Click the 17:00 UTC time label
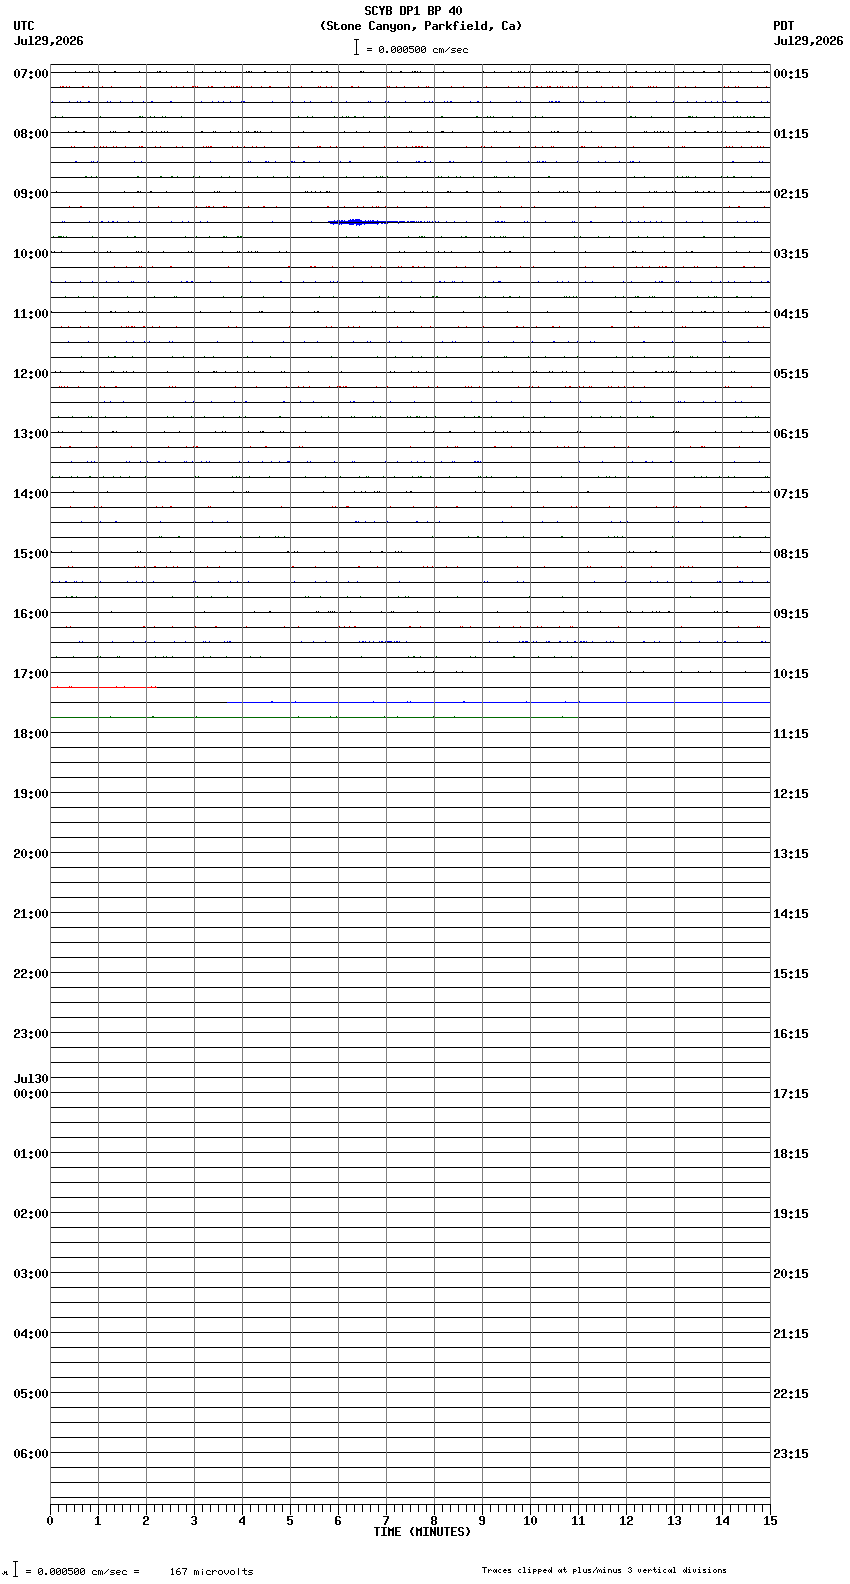This screenshot has width=850, height=1584. (31, 674)
